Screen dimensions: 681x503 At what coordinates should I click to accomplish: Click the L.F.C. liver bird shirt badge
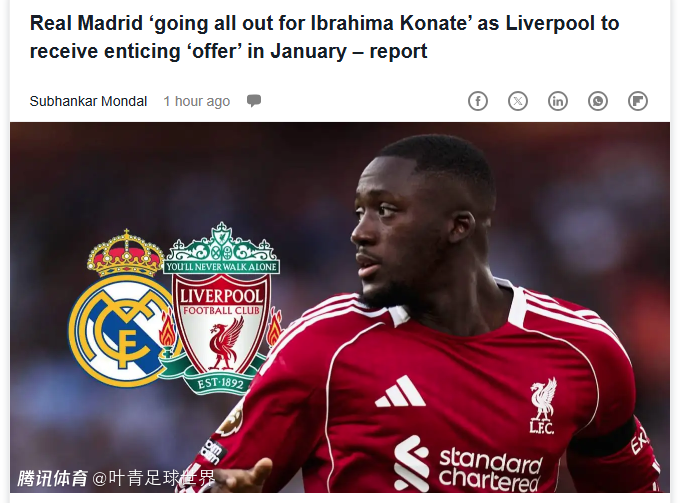click(x=542, y=406)
